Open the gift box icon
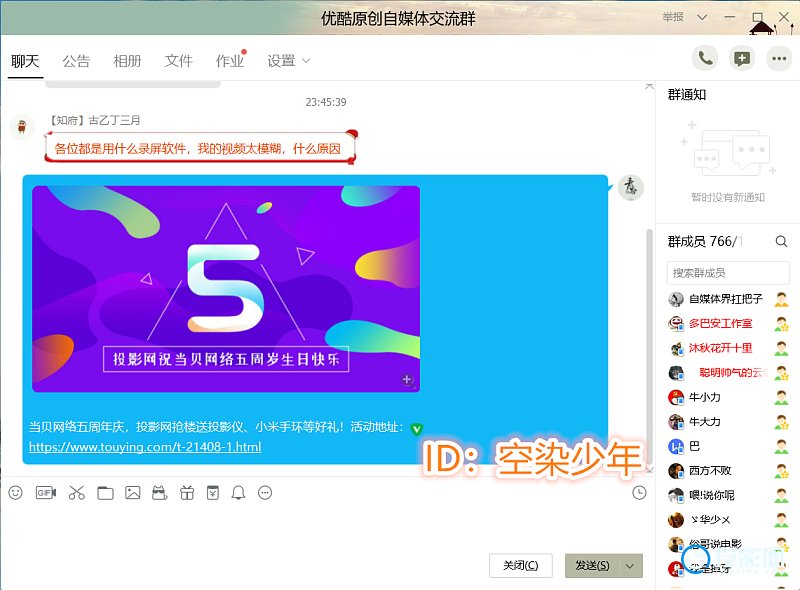This screenshot has width=800, height=590. (x=187, y=493)
